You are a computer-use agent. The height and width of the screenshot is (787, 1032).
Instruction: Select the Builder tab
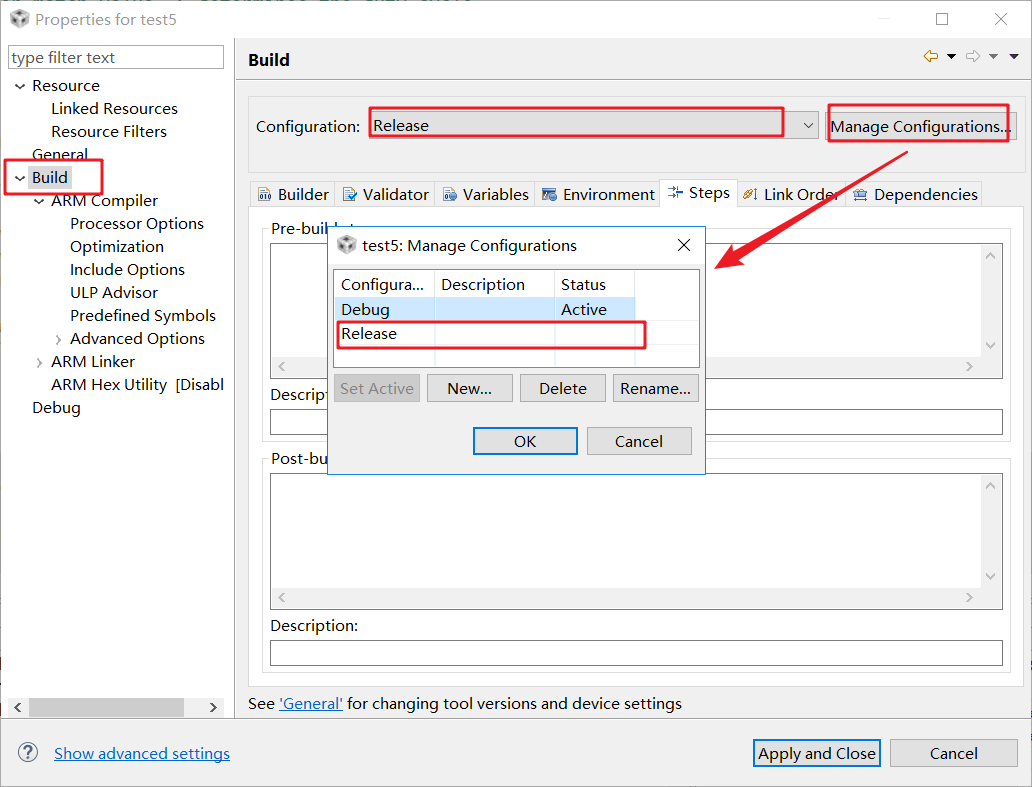(293, 194)
